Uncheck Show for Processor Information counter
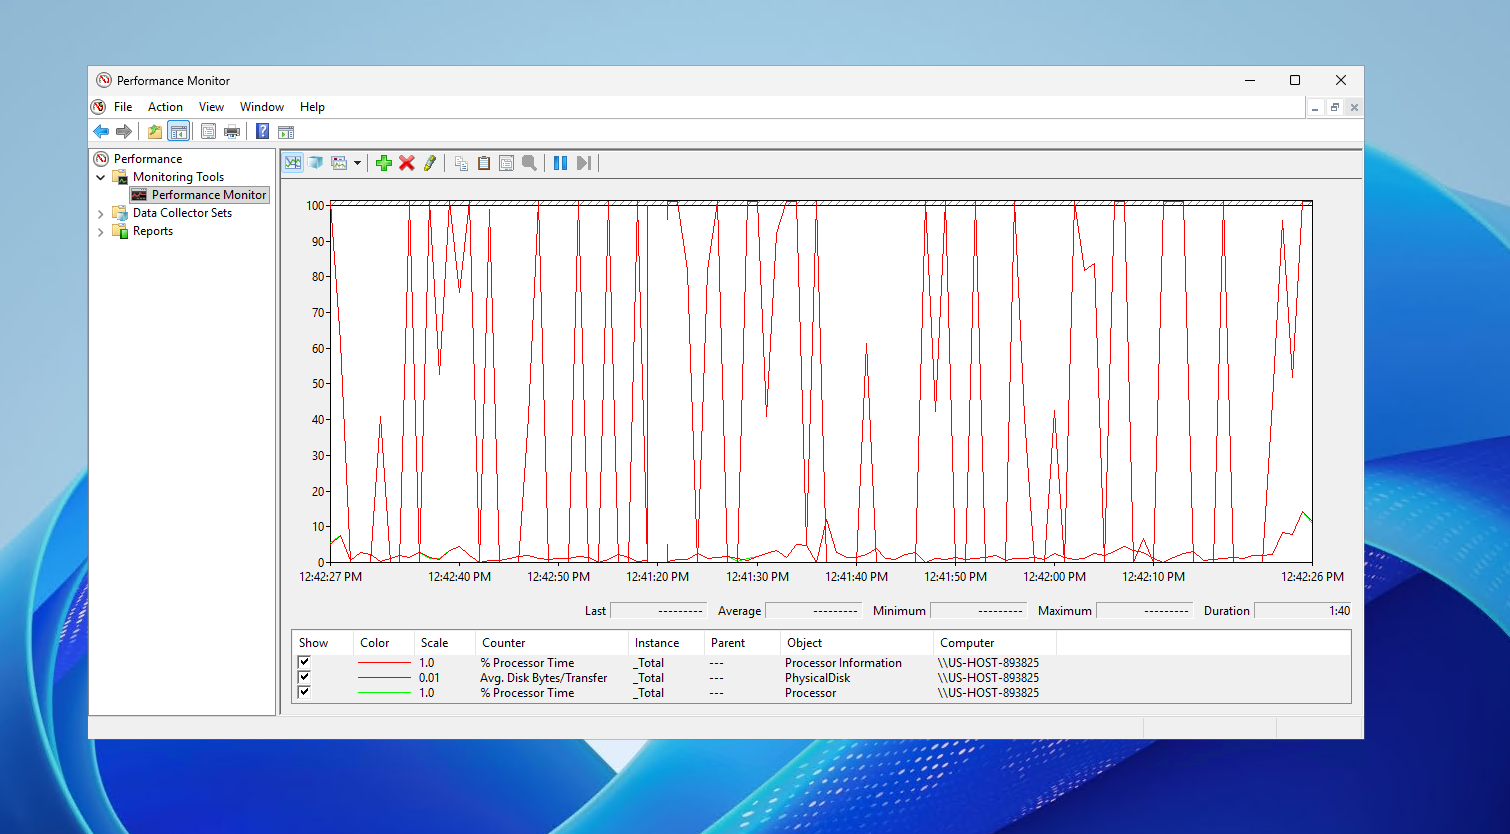1510x834 pixels. point(304,662)
